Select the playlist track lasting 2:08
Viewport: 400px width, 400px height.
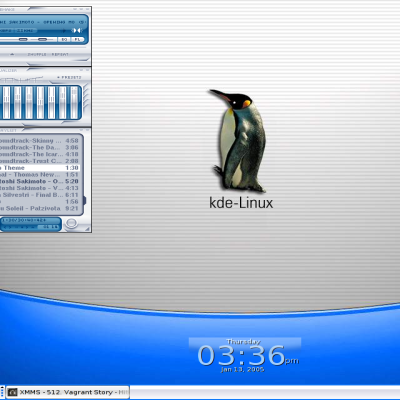[x=39, y=161]
